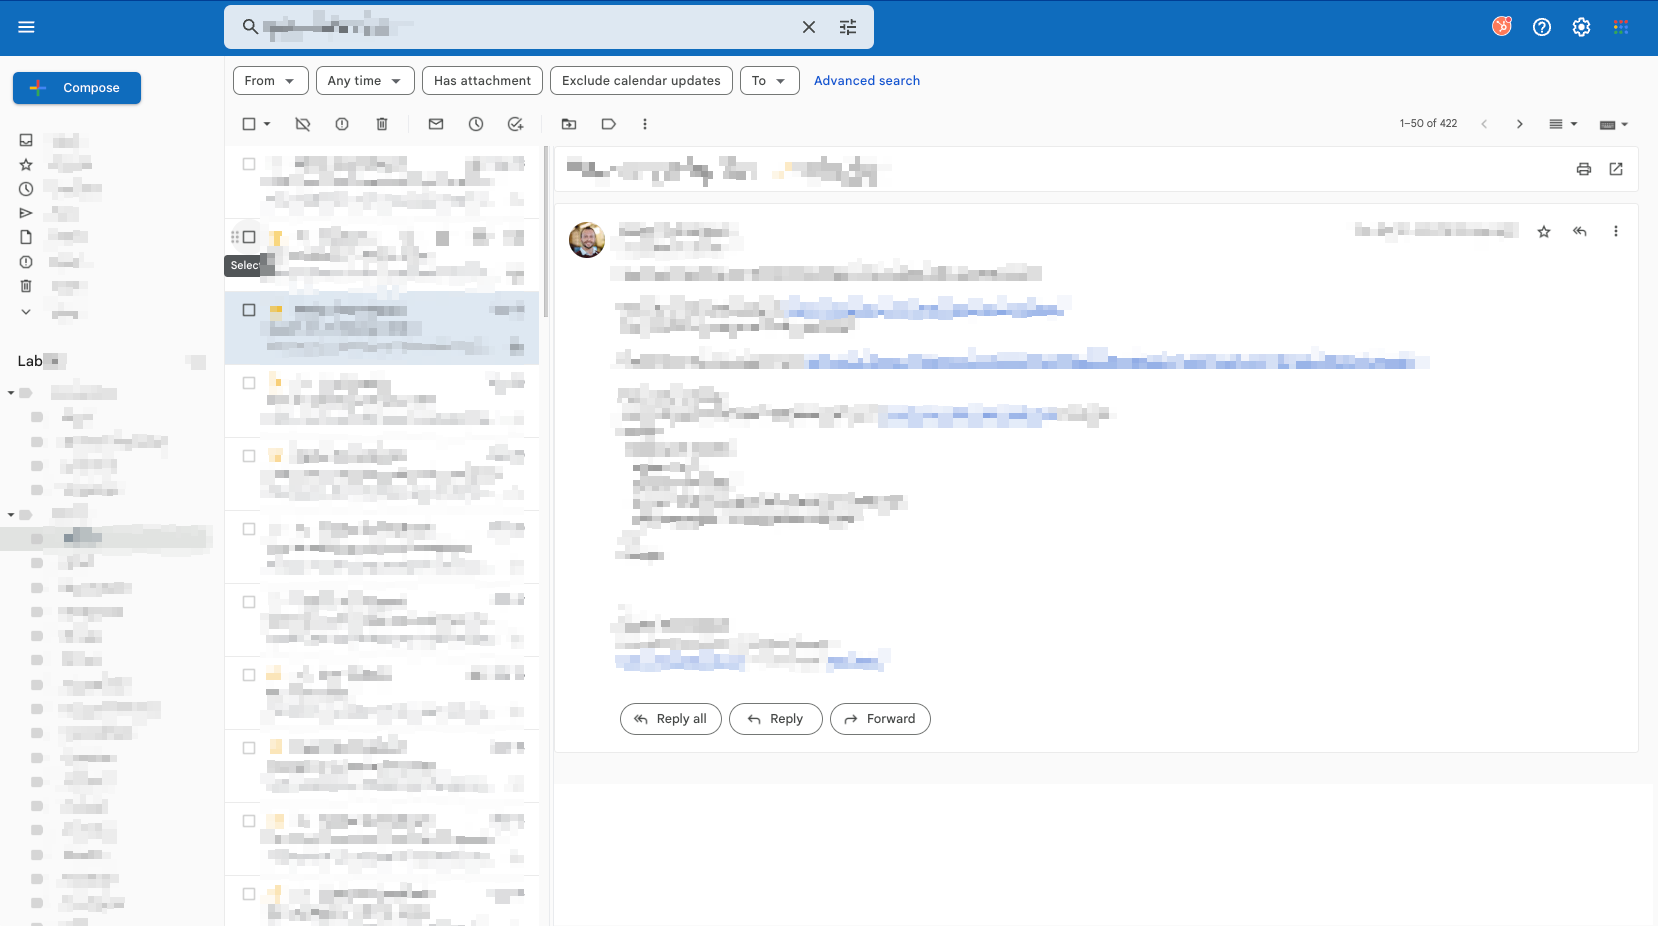
Task: Open the 'From' filter dropdown
Action: (x=270, y=80)
